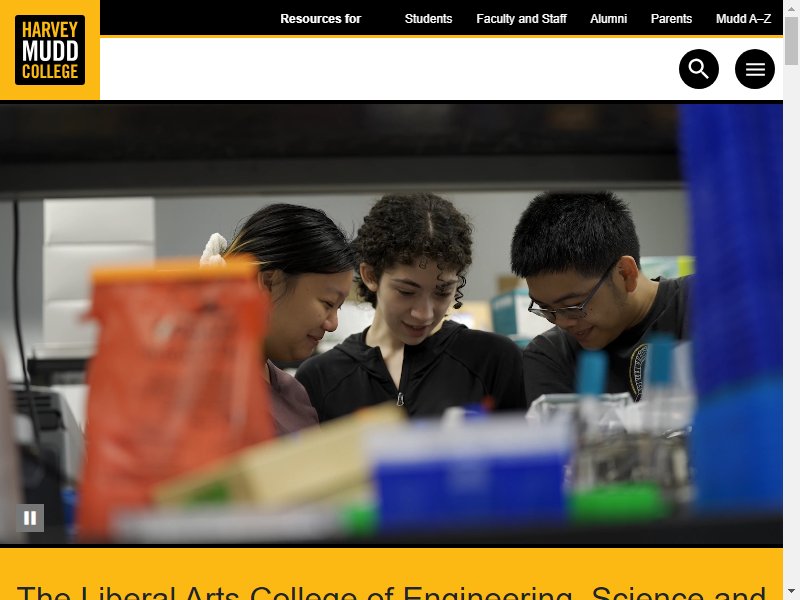800x600 pixels.
Task: Go to the Alumni resources page
Action: click(608, 19)
